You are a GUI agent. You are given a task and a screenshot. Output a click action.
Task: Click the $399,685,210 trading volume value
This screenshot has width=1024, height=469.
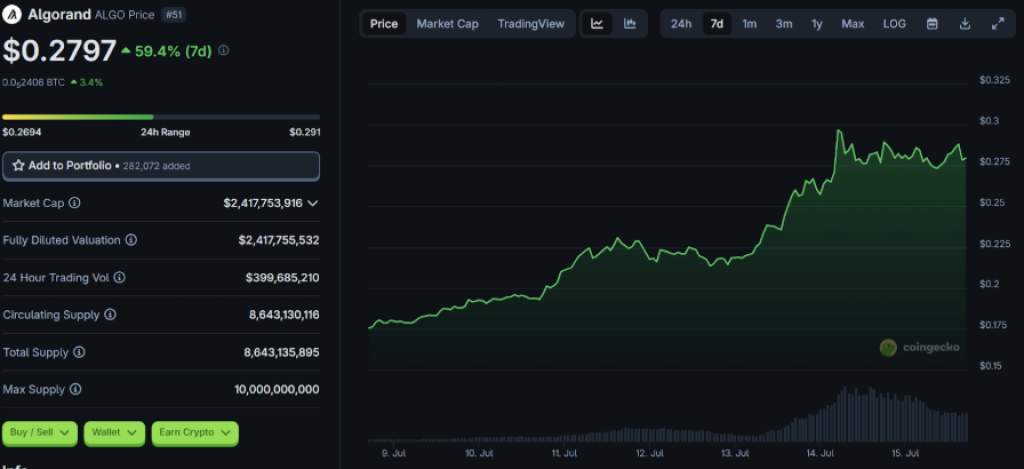click(x=282, y=278)
